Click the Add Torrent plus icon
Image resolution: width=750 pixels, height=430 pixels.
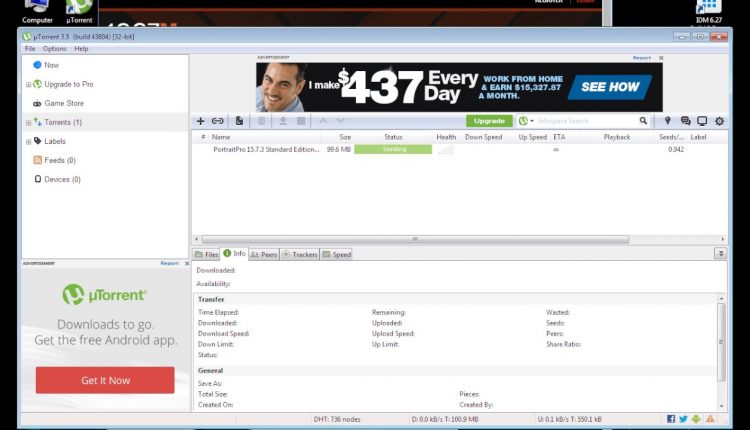coord(200,121)
